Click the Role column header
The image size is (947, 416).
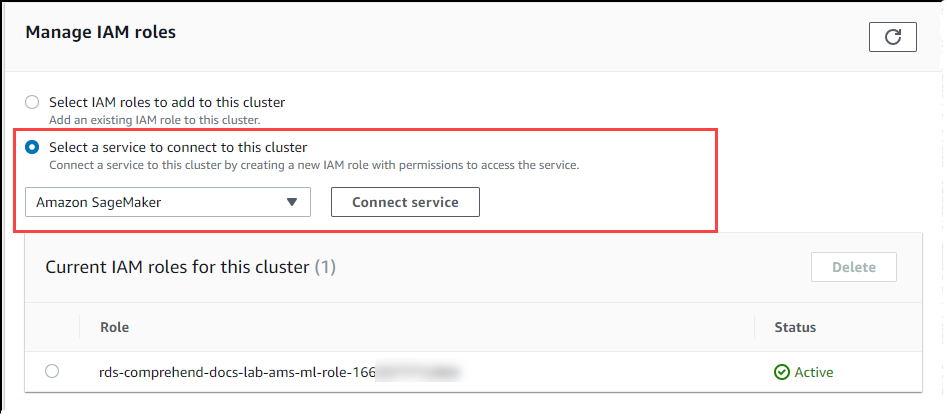tap(114, 327)
